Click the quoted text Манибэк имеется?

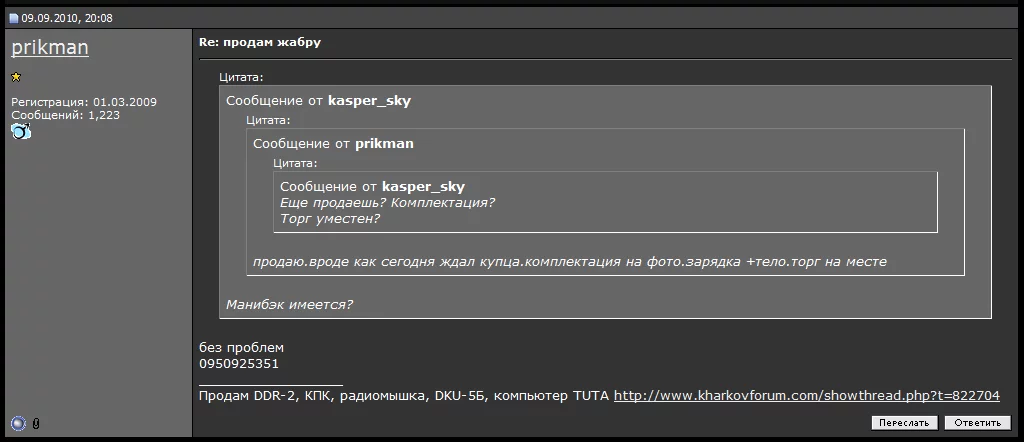(289, 304)
